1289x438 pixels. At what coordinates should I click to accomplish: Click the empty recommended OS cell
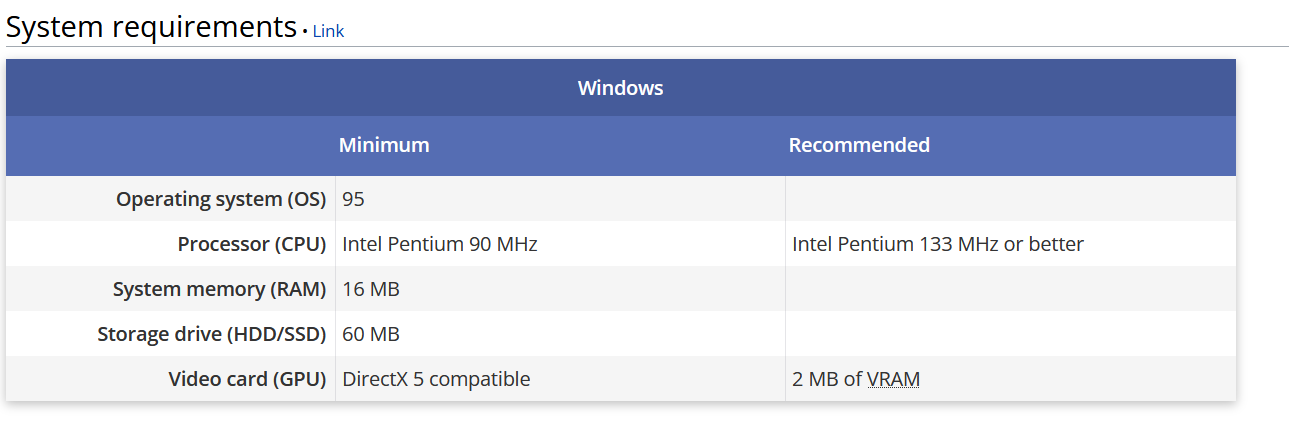pos(1010,199)
